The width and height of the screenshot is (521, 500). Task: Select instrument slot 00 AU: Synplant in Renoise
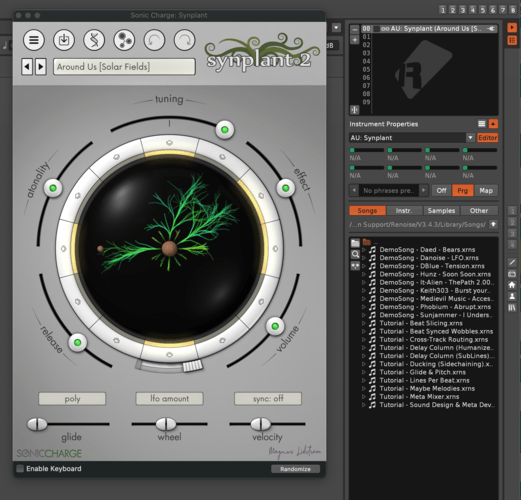click(429, 29)
